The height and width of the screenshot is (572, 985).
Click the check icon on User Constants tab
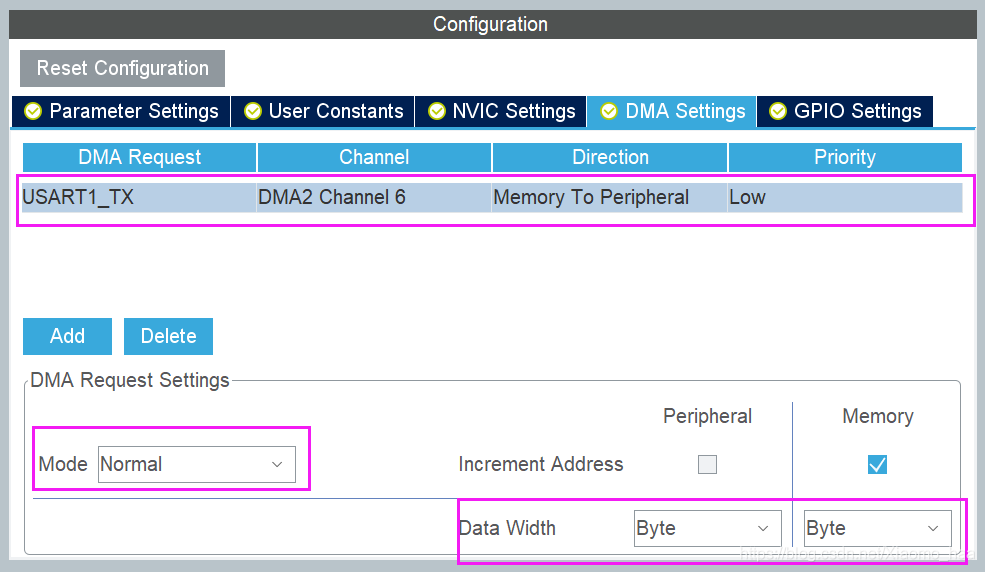[x=253, y=111]
